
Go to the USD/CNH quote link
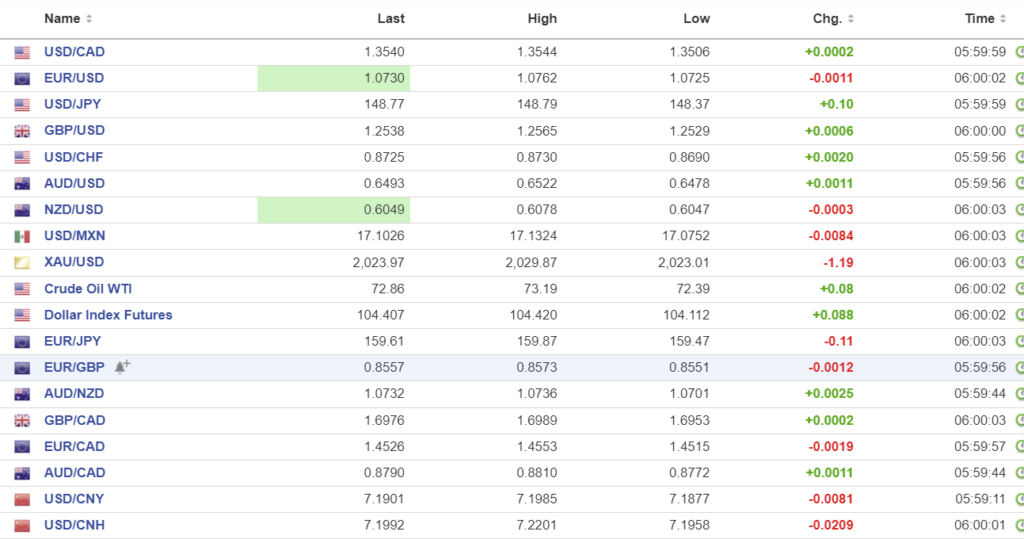coord(74,525)
